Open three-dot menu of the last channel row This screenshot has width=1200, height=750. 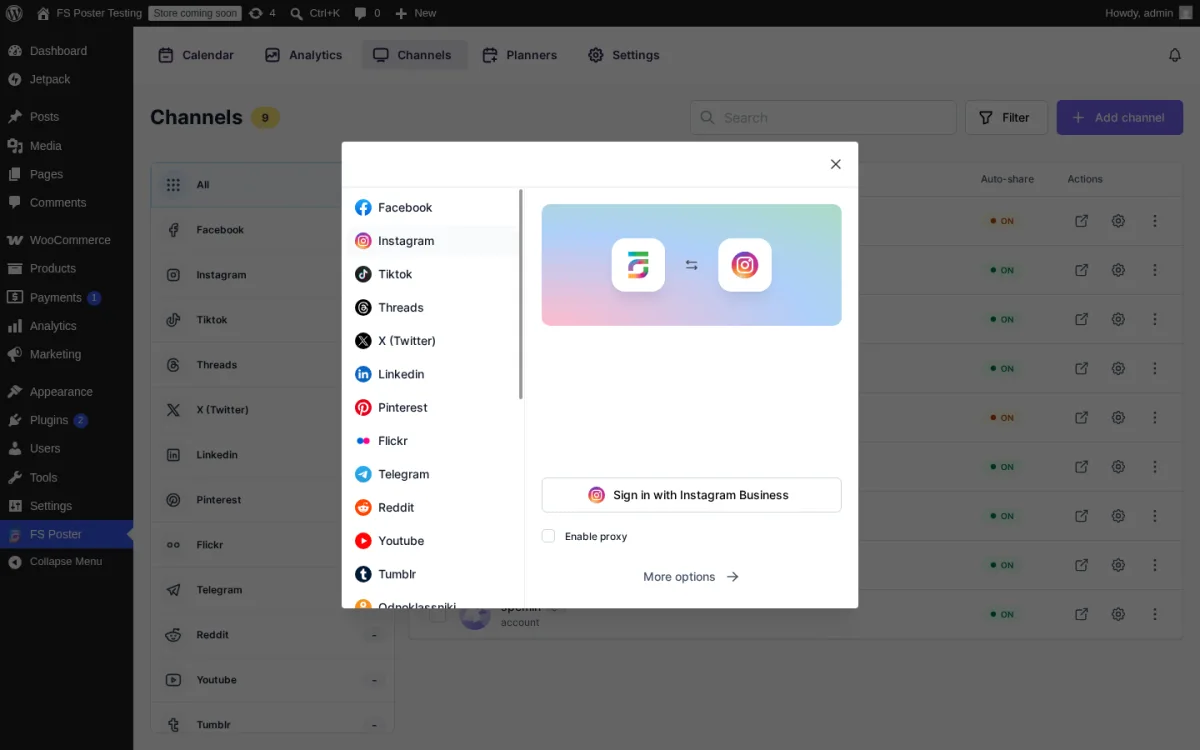point(1155,614)
